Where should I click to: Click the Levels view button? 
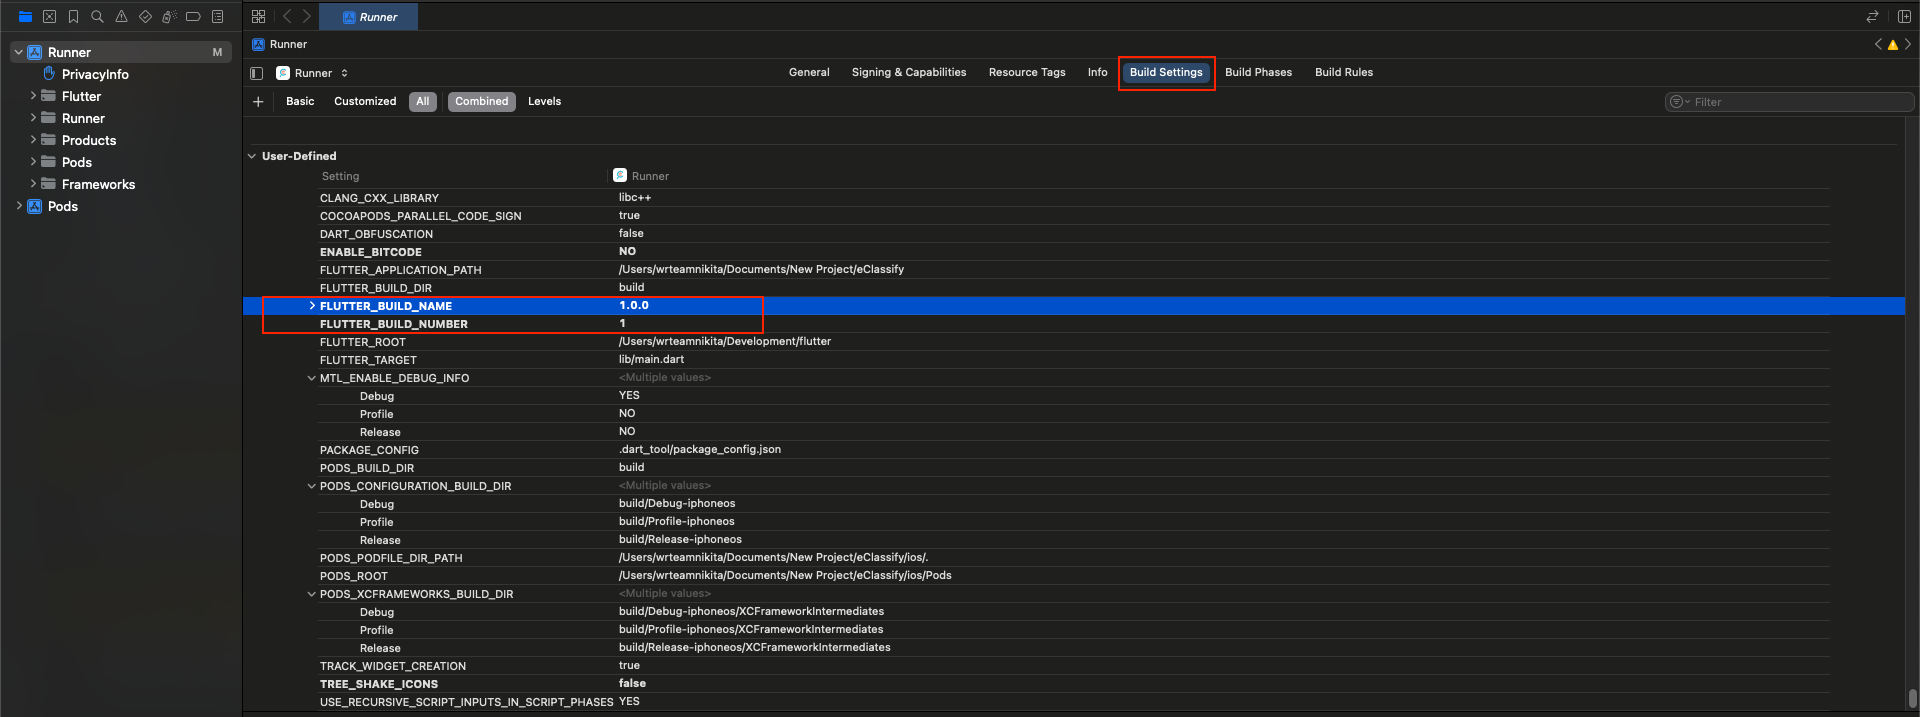(x=544, y=102)
